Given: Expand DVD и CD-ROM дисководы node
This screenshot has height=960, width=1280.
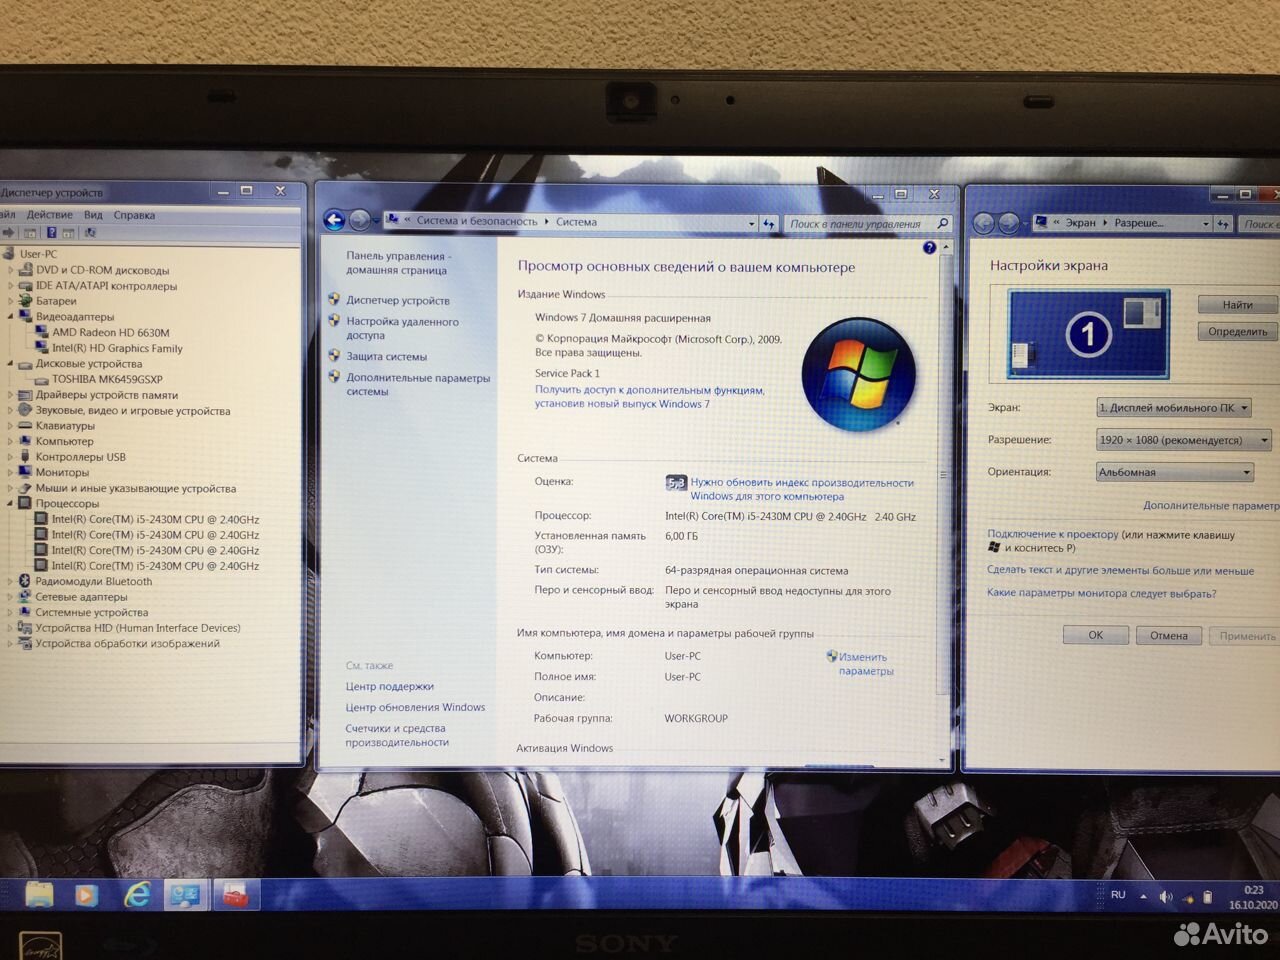Looking at the screenshot, I should (11, 270).
